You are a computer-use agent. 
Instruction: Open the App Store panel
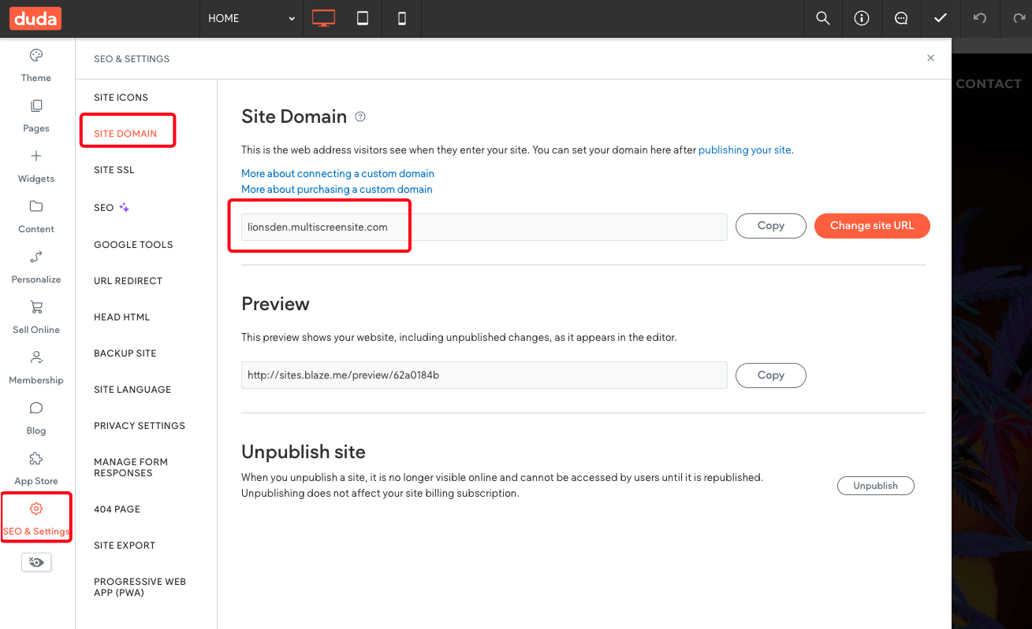pyautogui.click(x=35, y=465)
